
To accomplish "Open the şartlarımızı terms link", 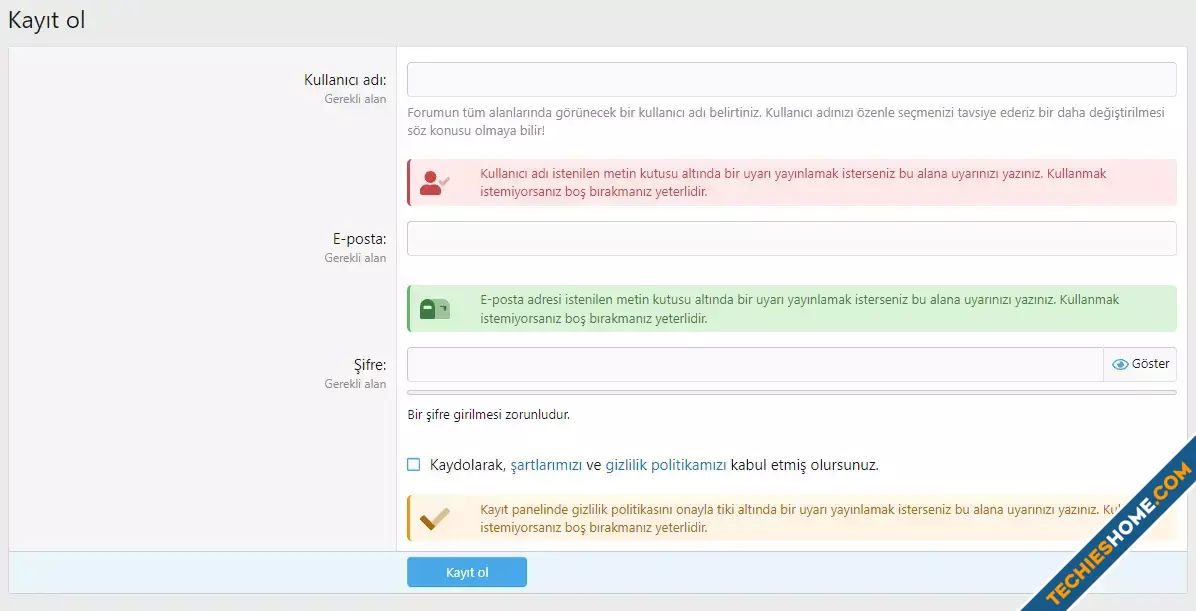I will (546, 465).
